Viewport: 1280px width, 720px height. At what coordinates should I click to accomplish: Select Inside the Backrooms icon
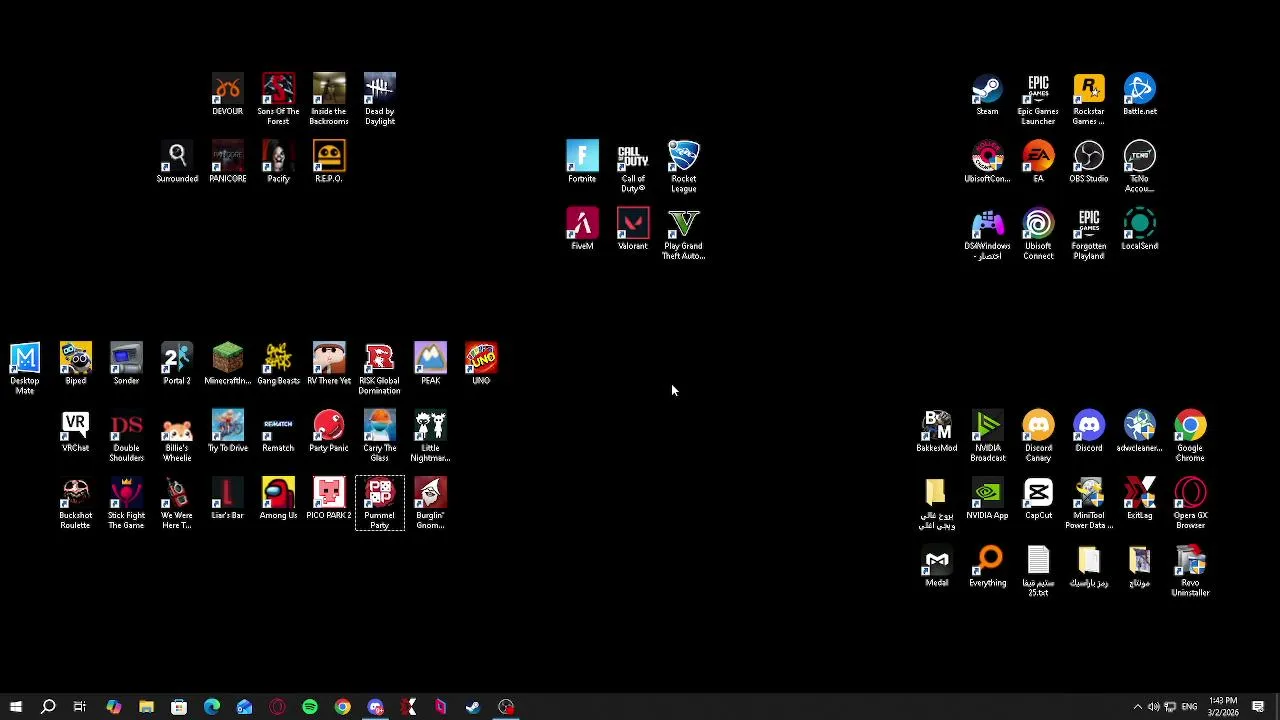tap(329, 99)
